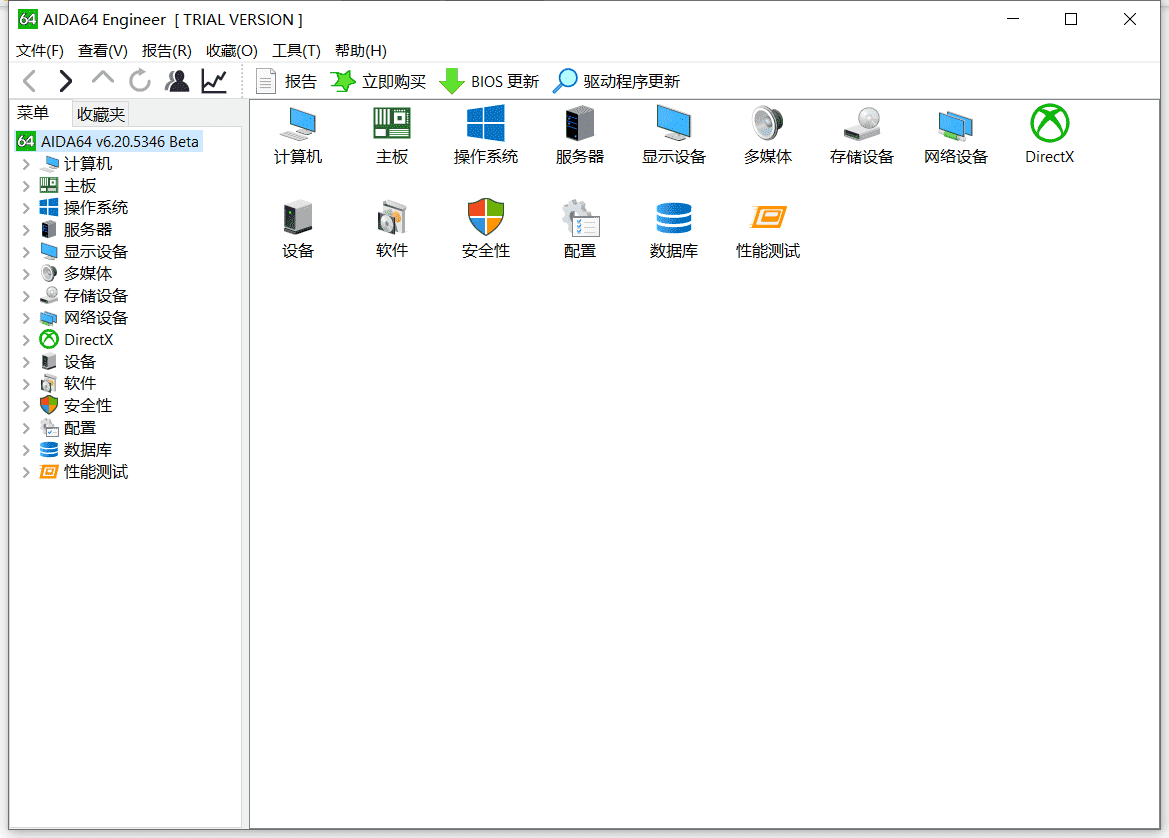Select 显示设备 in the left tree
Image resolution: width=1169 pixels, height=838 pixels.
click(84, 252)
